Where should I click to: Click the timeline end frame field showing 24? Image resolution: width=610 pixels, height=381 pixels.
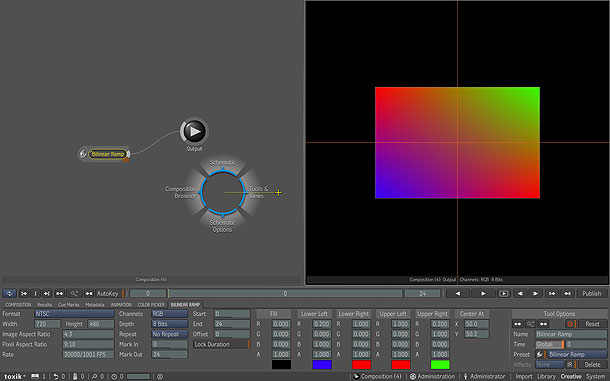[x=422, y=293]
